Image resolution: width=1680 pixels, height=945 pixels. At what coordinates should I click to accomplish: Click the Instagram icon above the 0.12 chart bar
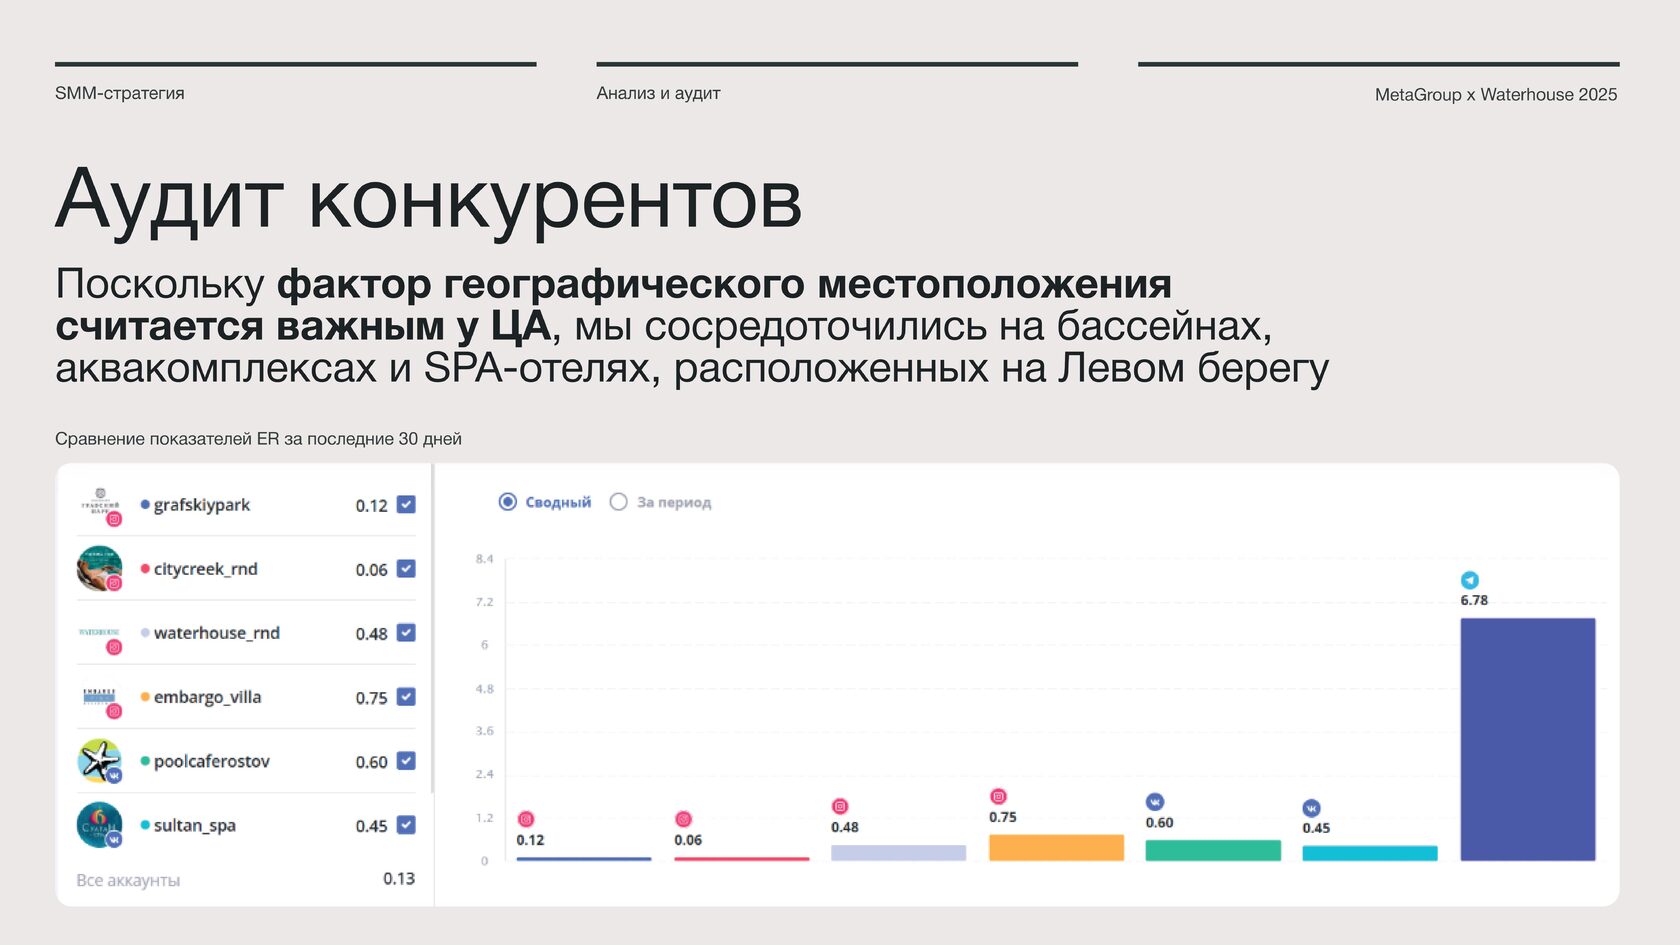526,819
